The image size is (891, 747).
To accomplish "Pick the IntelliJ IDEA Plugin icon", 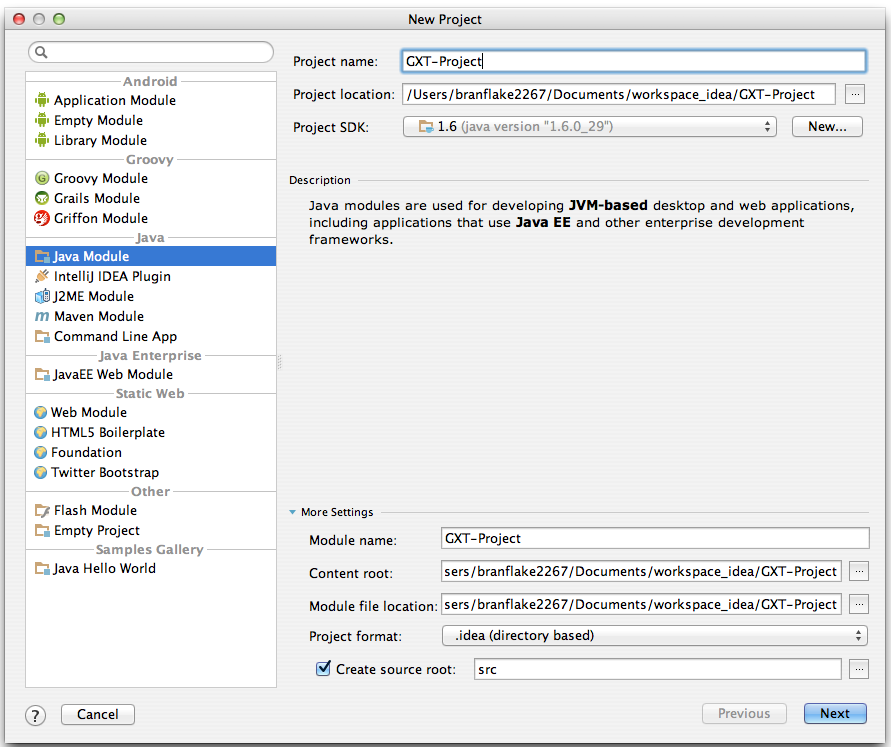I will (41, 276).
